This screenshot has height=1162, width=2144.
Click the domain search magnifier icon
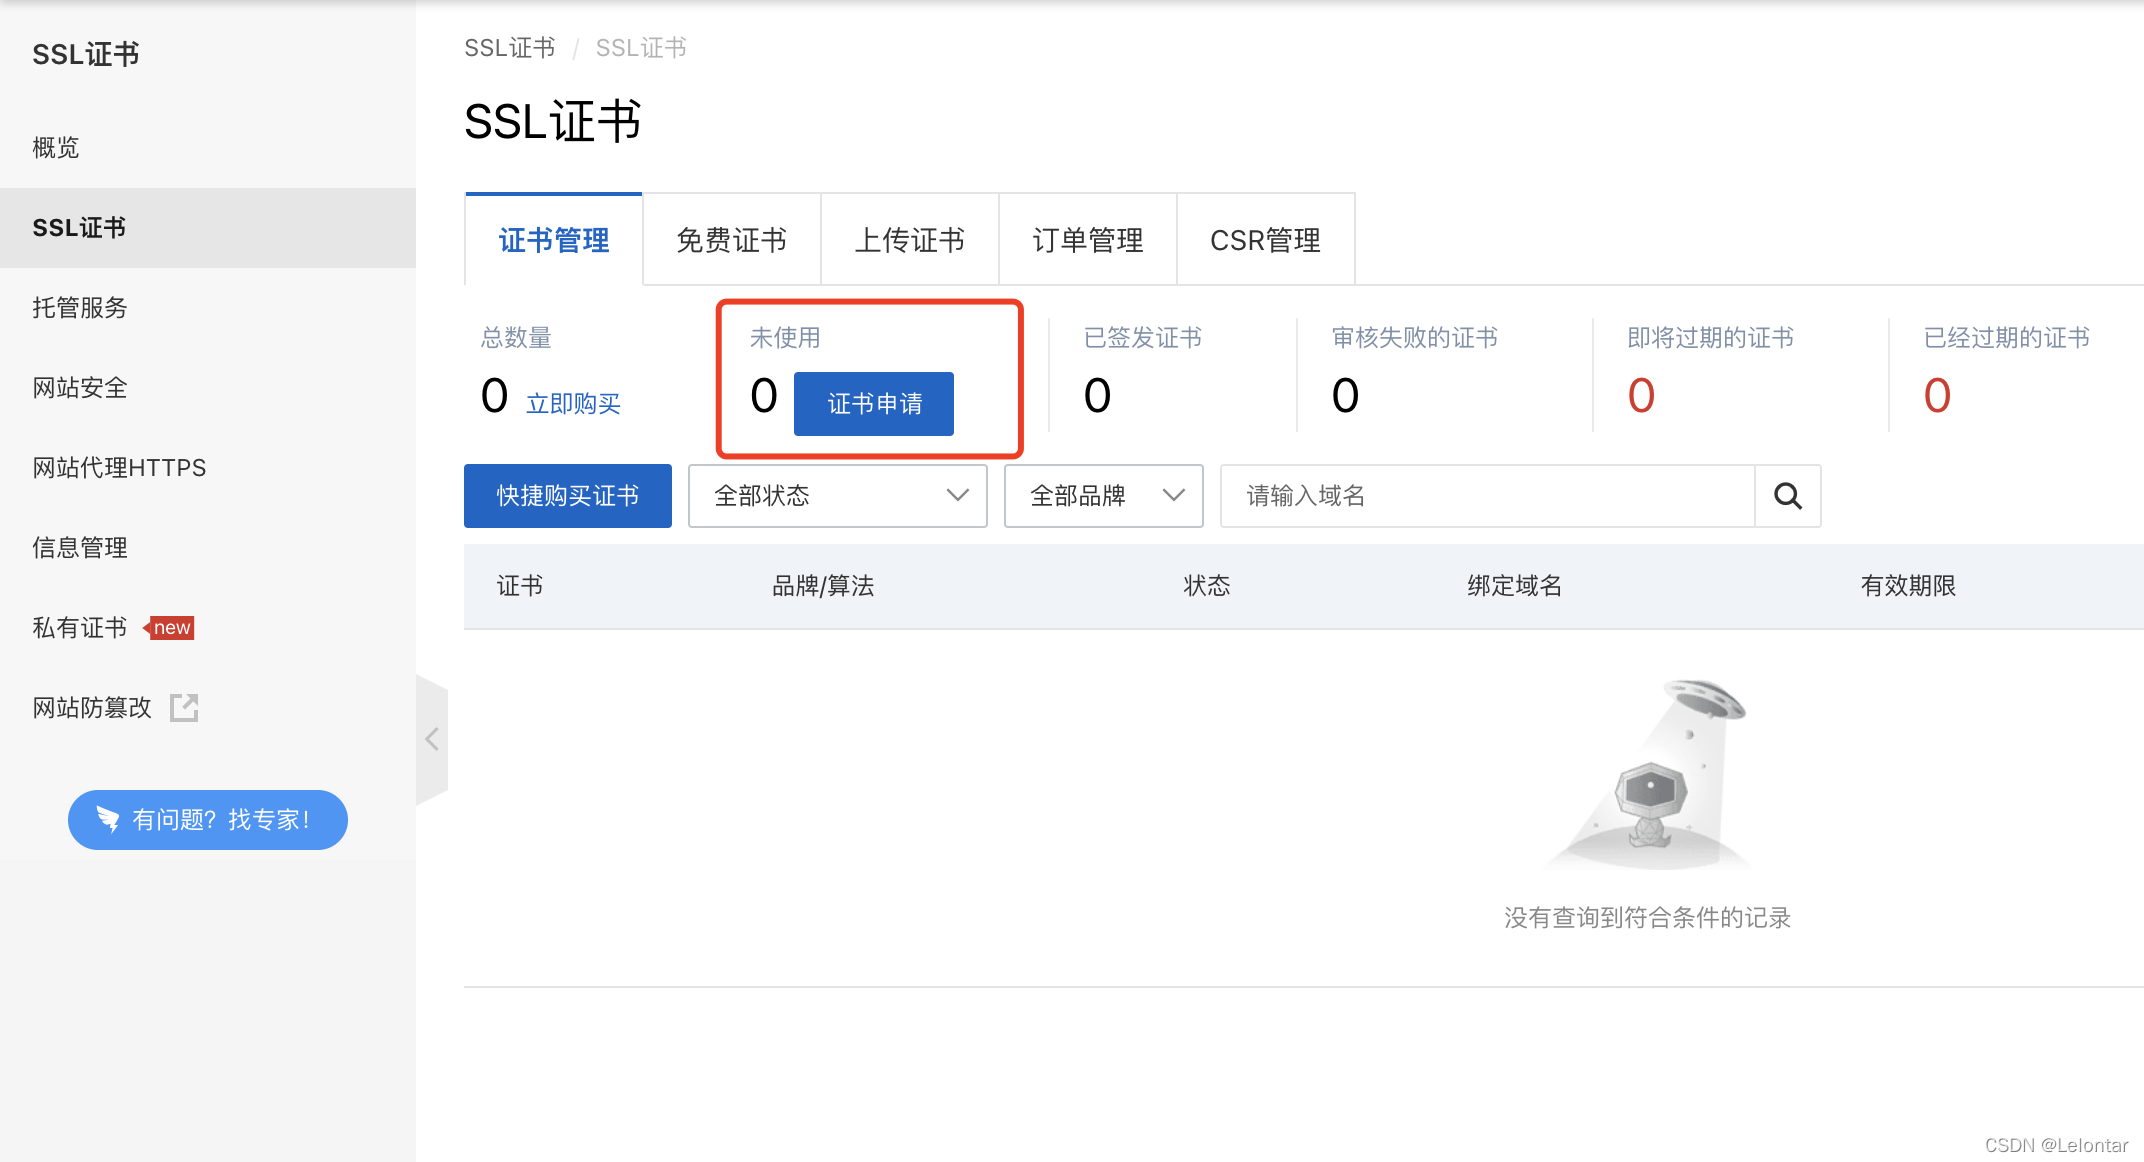[x=1787, y=496]
